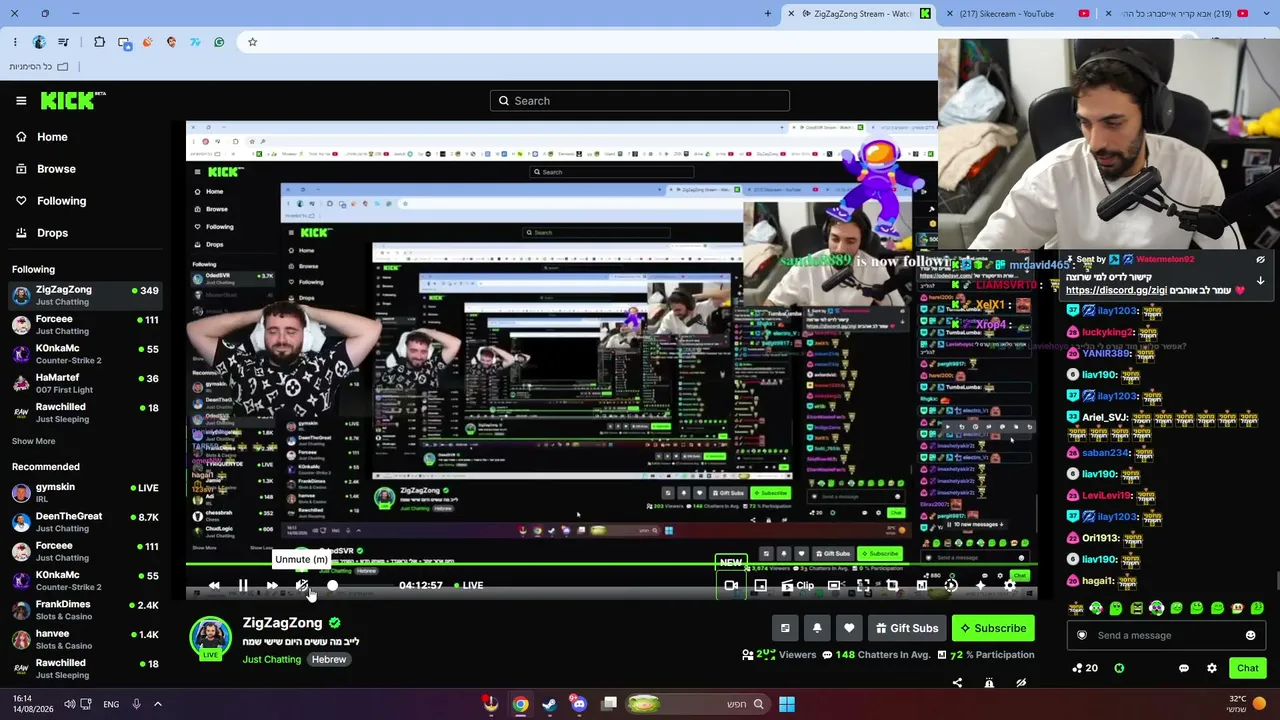Open the ENG language switcher in the taskbar

point(111,704)
